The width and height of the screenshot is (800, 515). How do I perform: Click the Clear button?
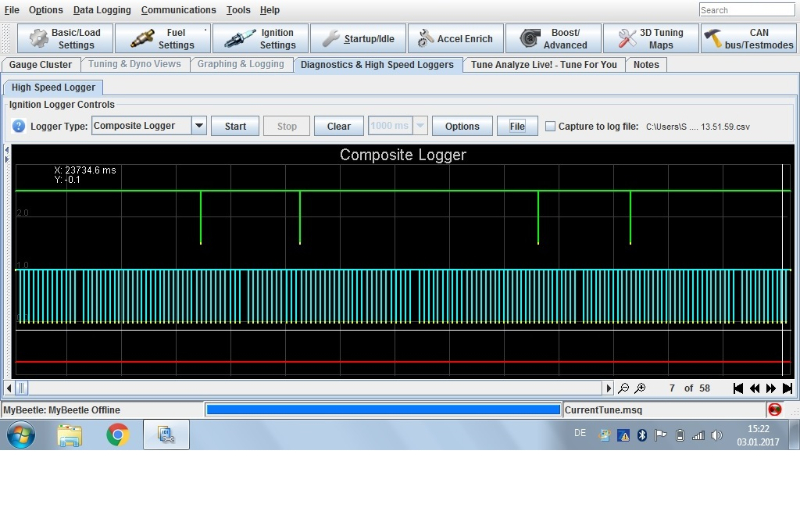click(x=339, y=126)
